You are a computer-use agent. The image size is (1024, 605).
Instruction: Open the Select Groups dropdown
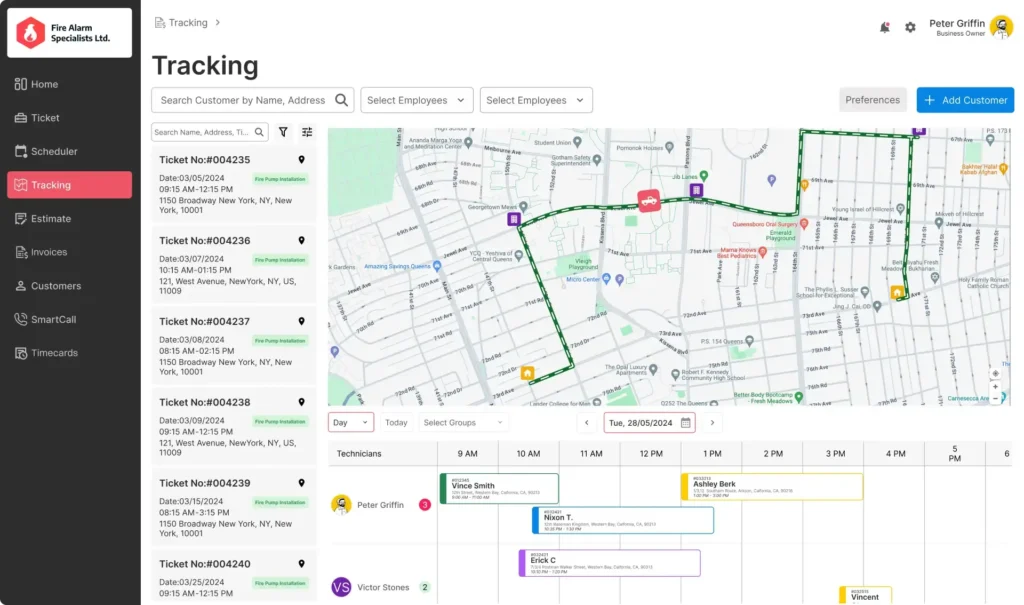pyautogui.click(x=463, y=423)
